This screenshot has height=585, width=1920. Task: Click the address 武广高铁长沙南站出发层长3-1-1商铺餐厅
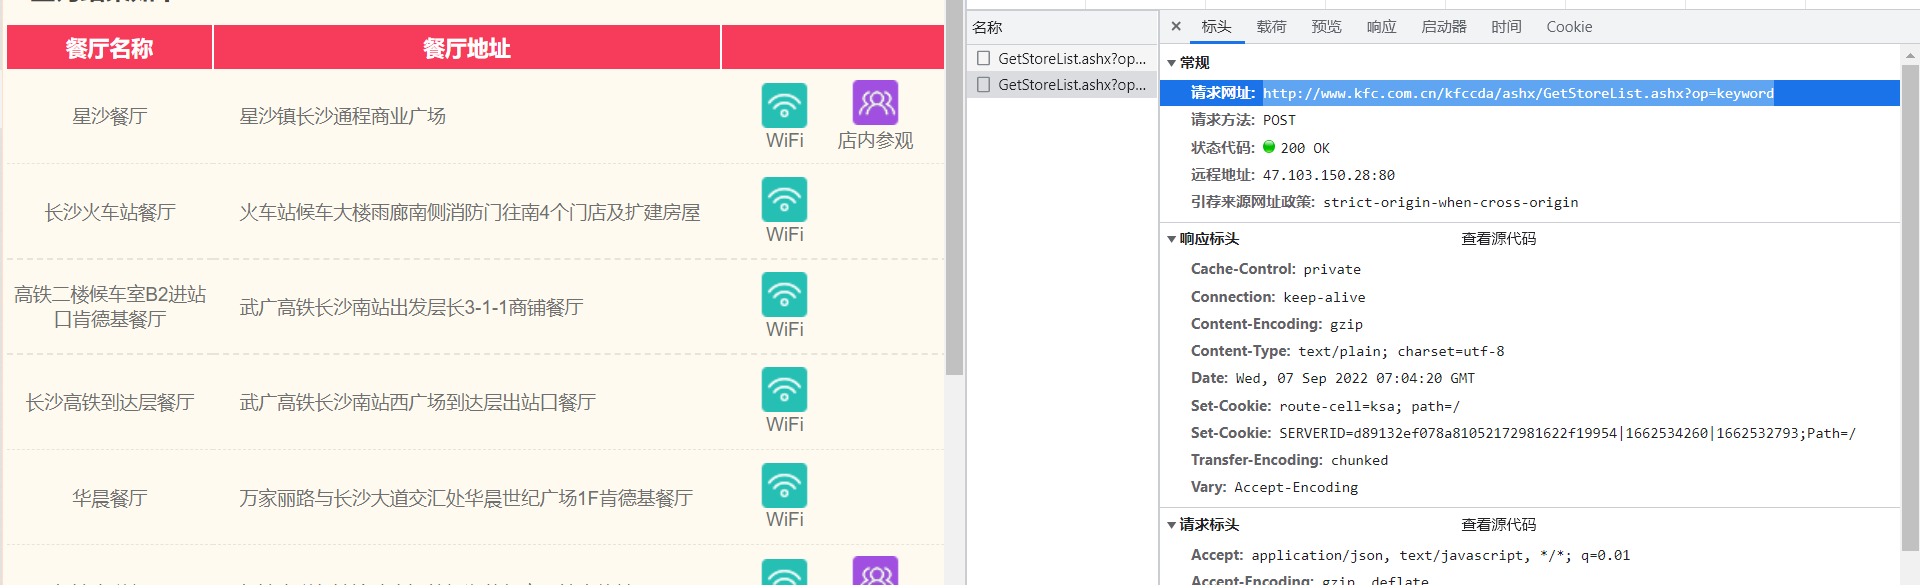coord(411,307)
